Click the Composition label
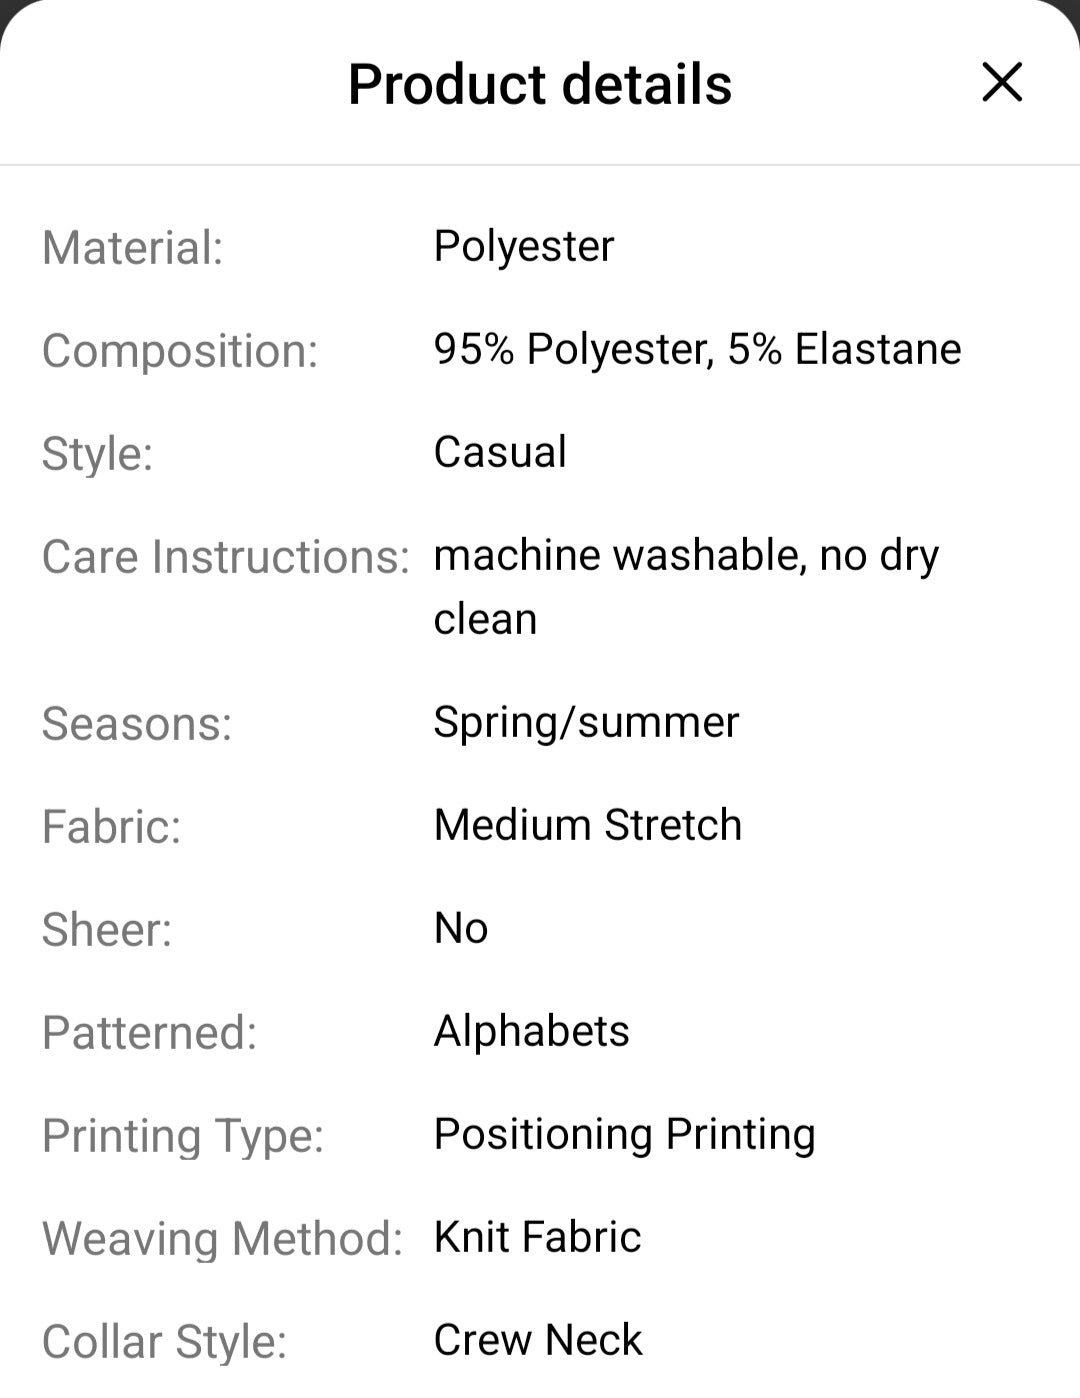1080x1398 pixels. point(180,351)
